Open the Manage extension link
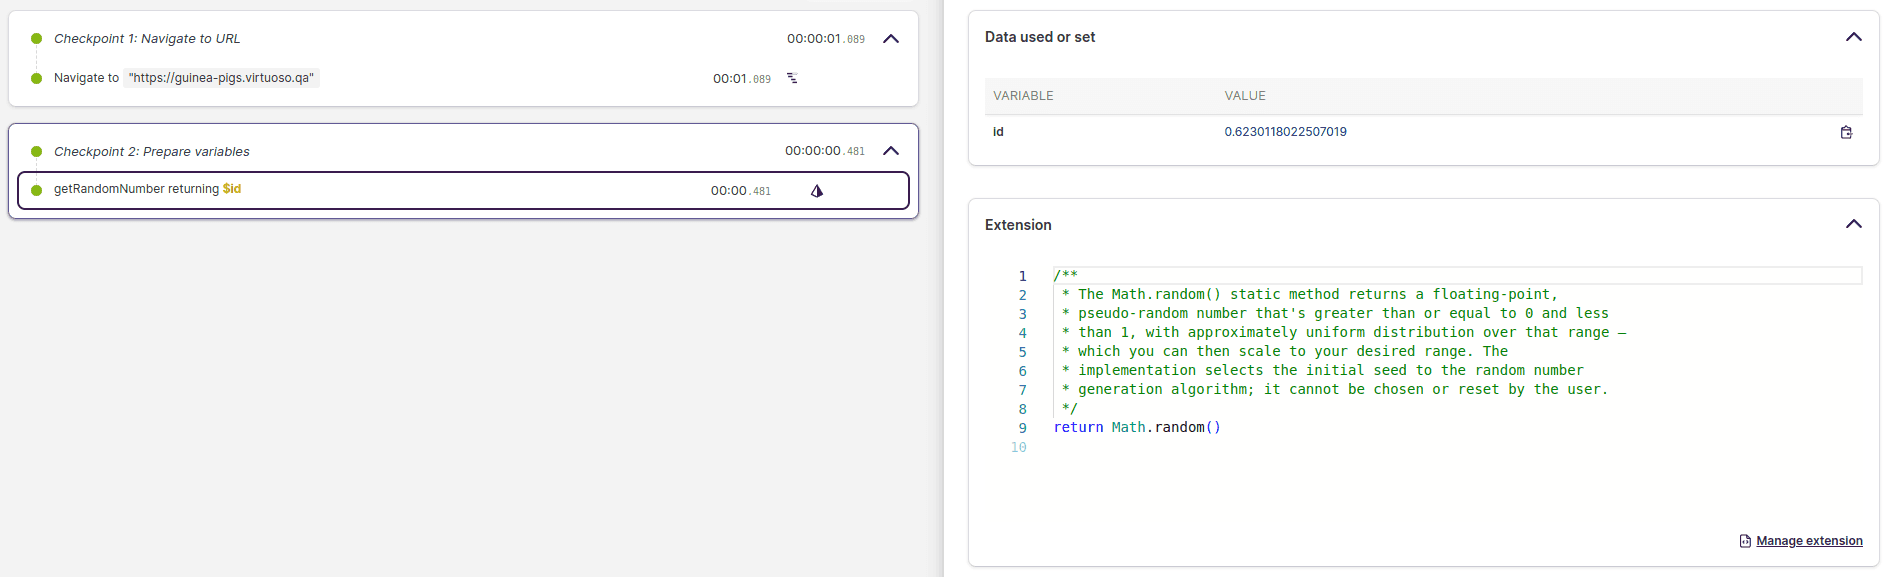The height and width of the screenshot is (577, 1893). point(1809,541)
